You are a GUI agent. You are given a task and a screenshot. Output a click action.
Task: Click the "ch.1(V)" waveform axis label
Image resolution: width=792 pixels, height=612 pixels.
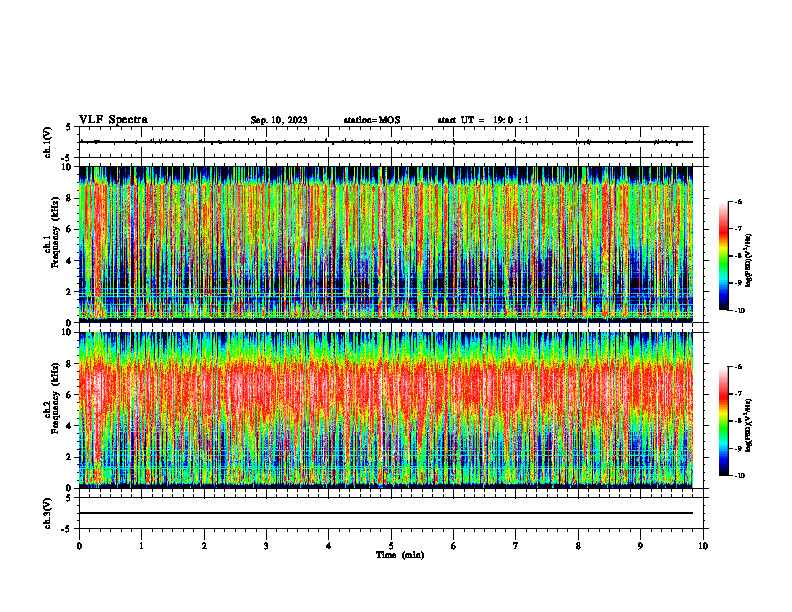pos(47,142)
